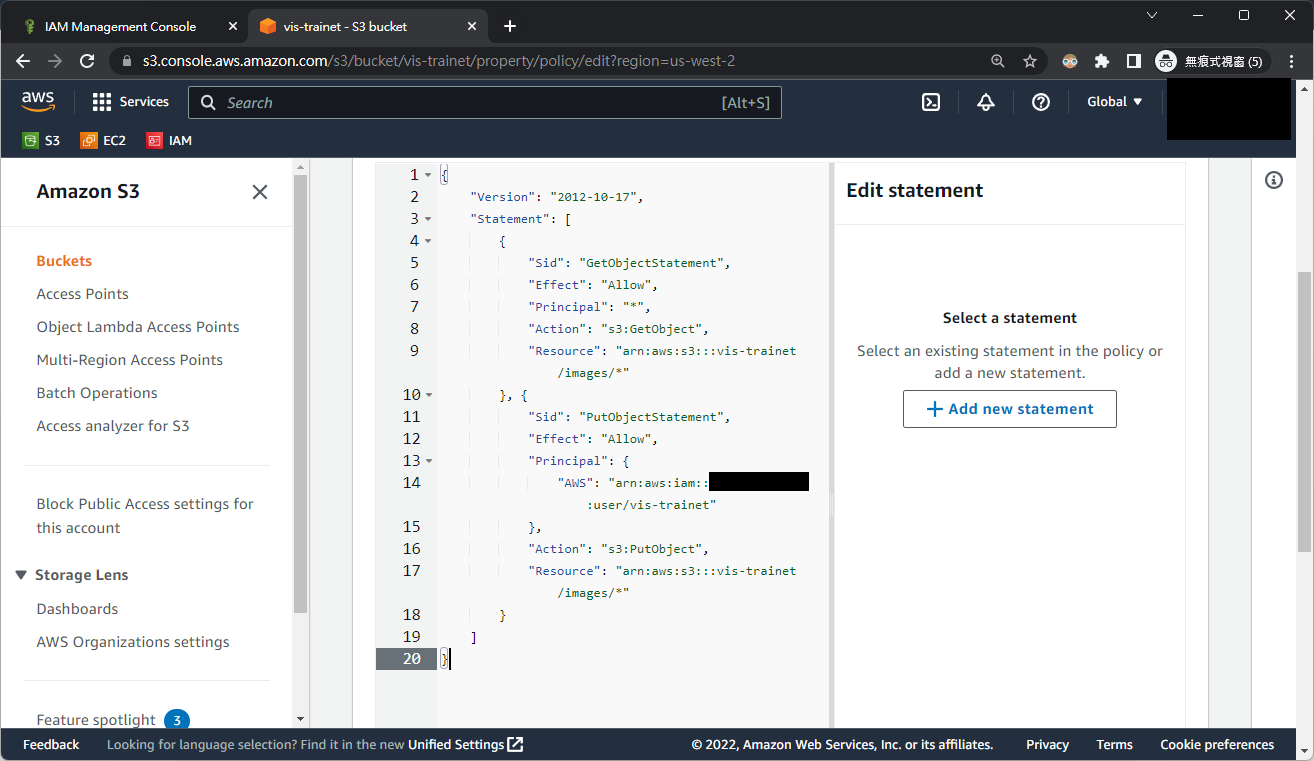
Task: Open AWS Organizations settings
Action: tap(133, 642)
